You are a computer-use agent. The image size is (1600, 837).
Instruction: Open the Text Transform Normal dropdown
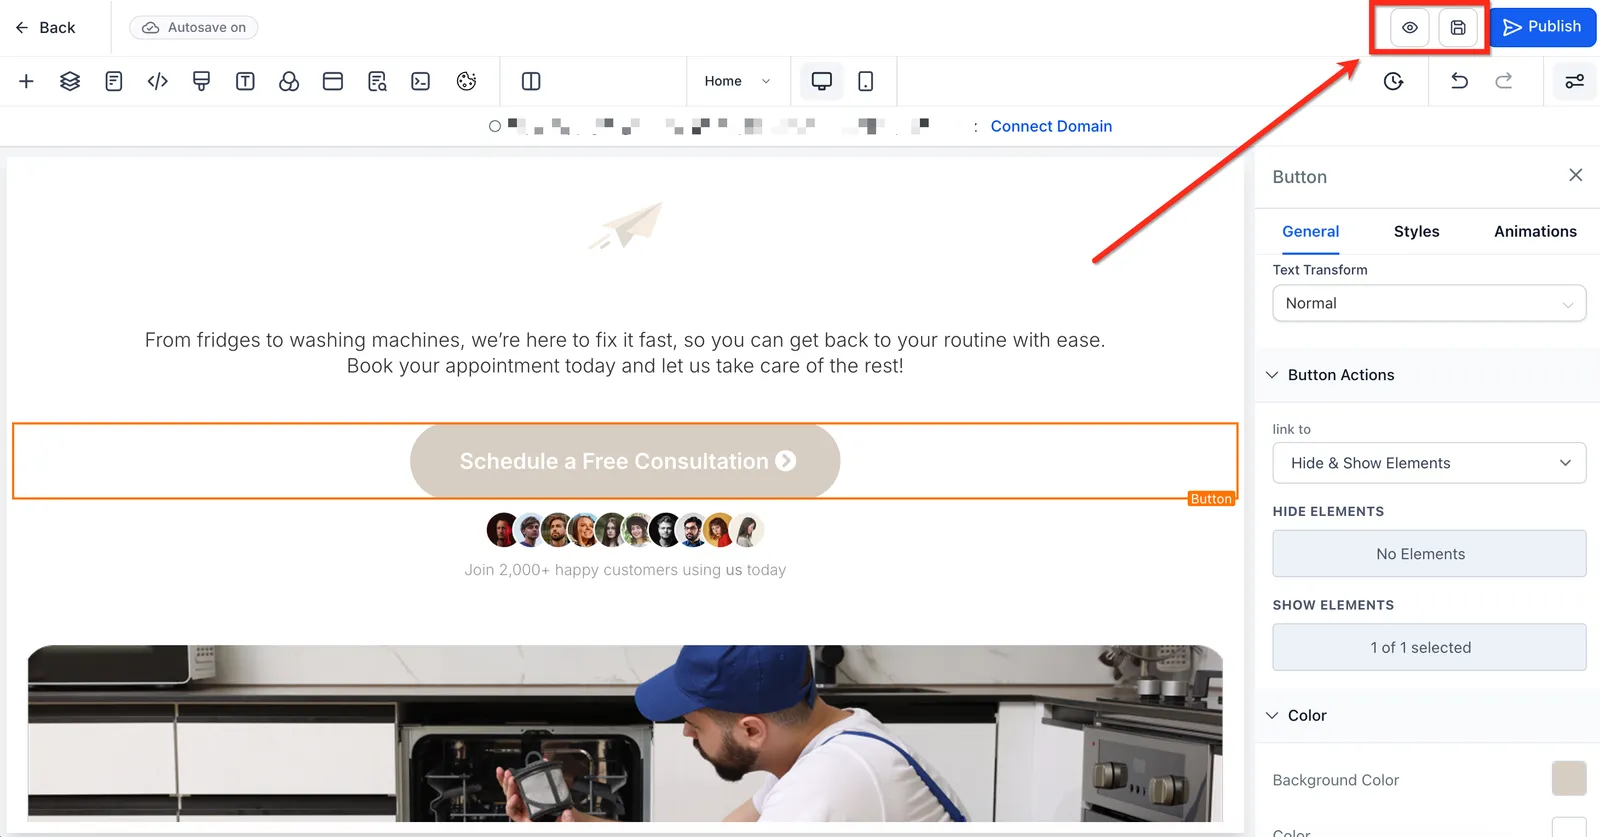click(x=1429, y=303)
